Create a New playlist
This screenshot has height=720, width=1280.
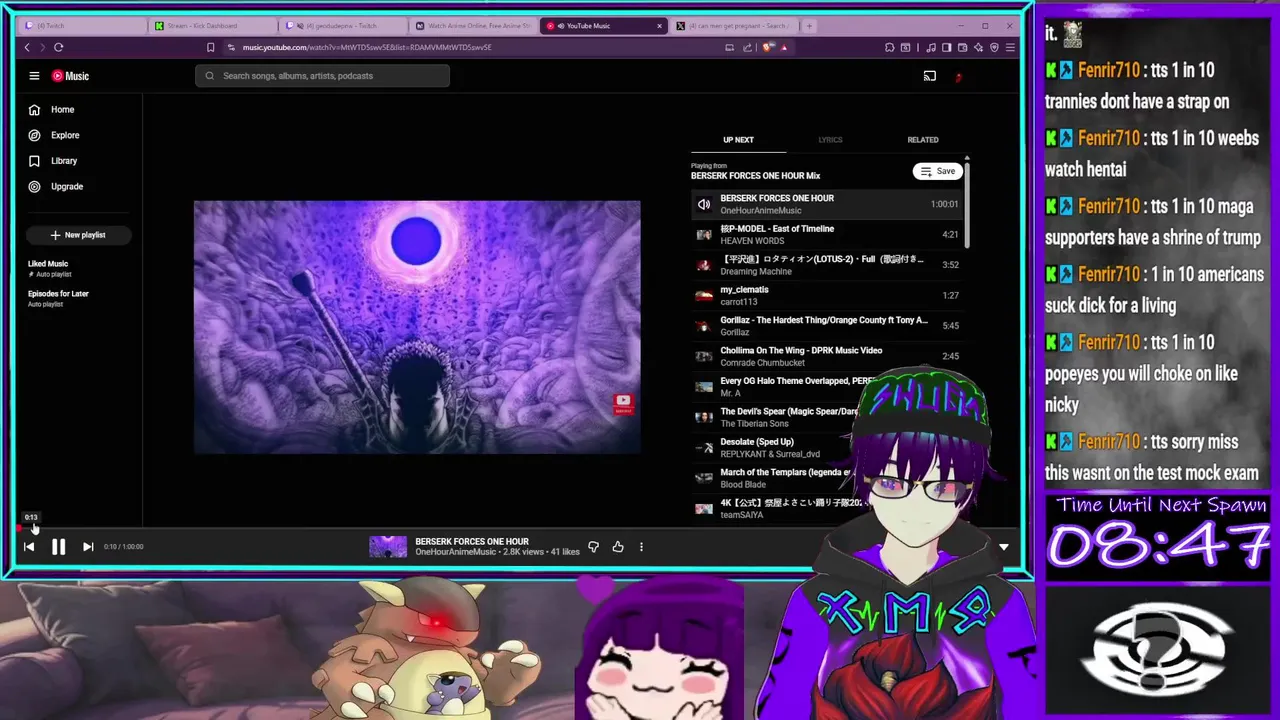pos(78,235)
